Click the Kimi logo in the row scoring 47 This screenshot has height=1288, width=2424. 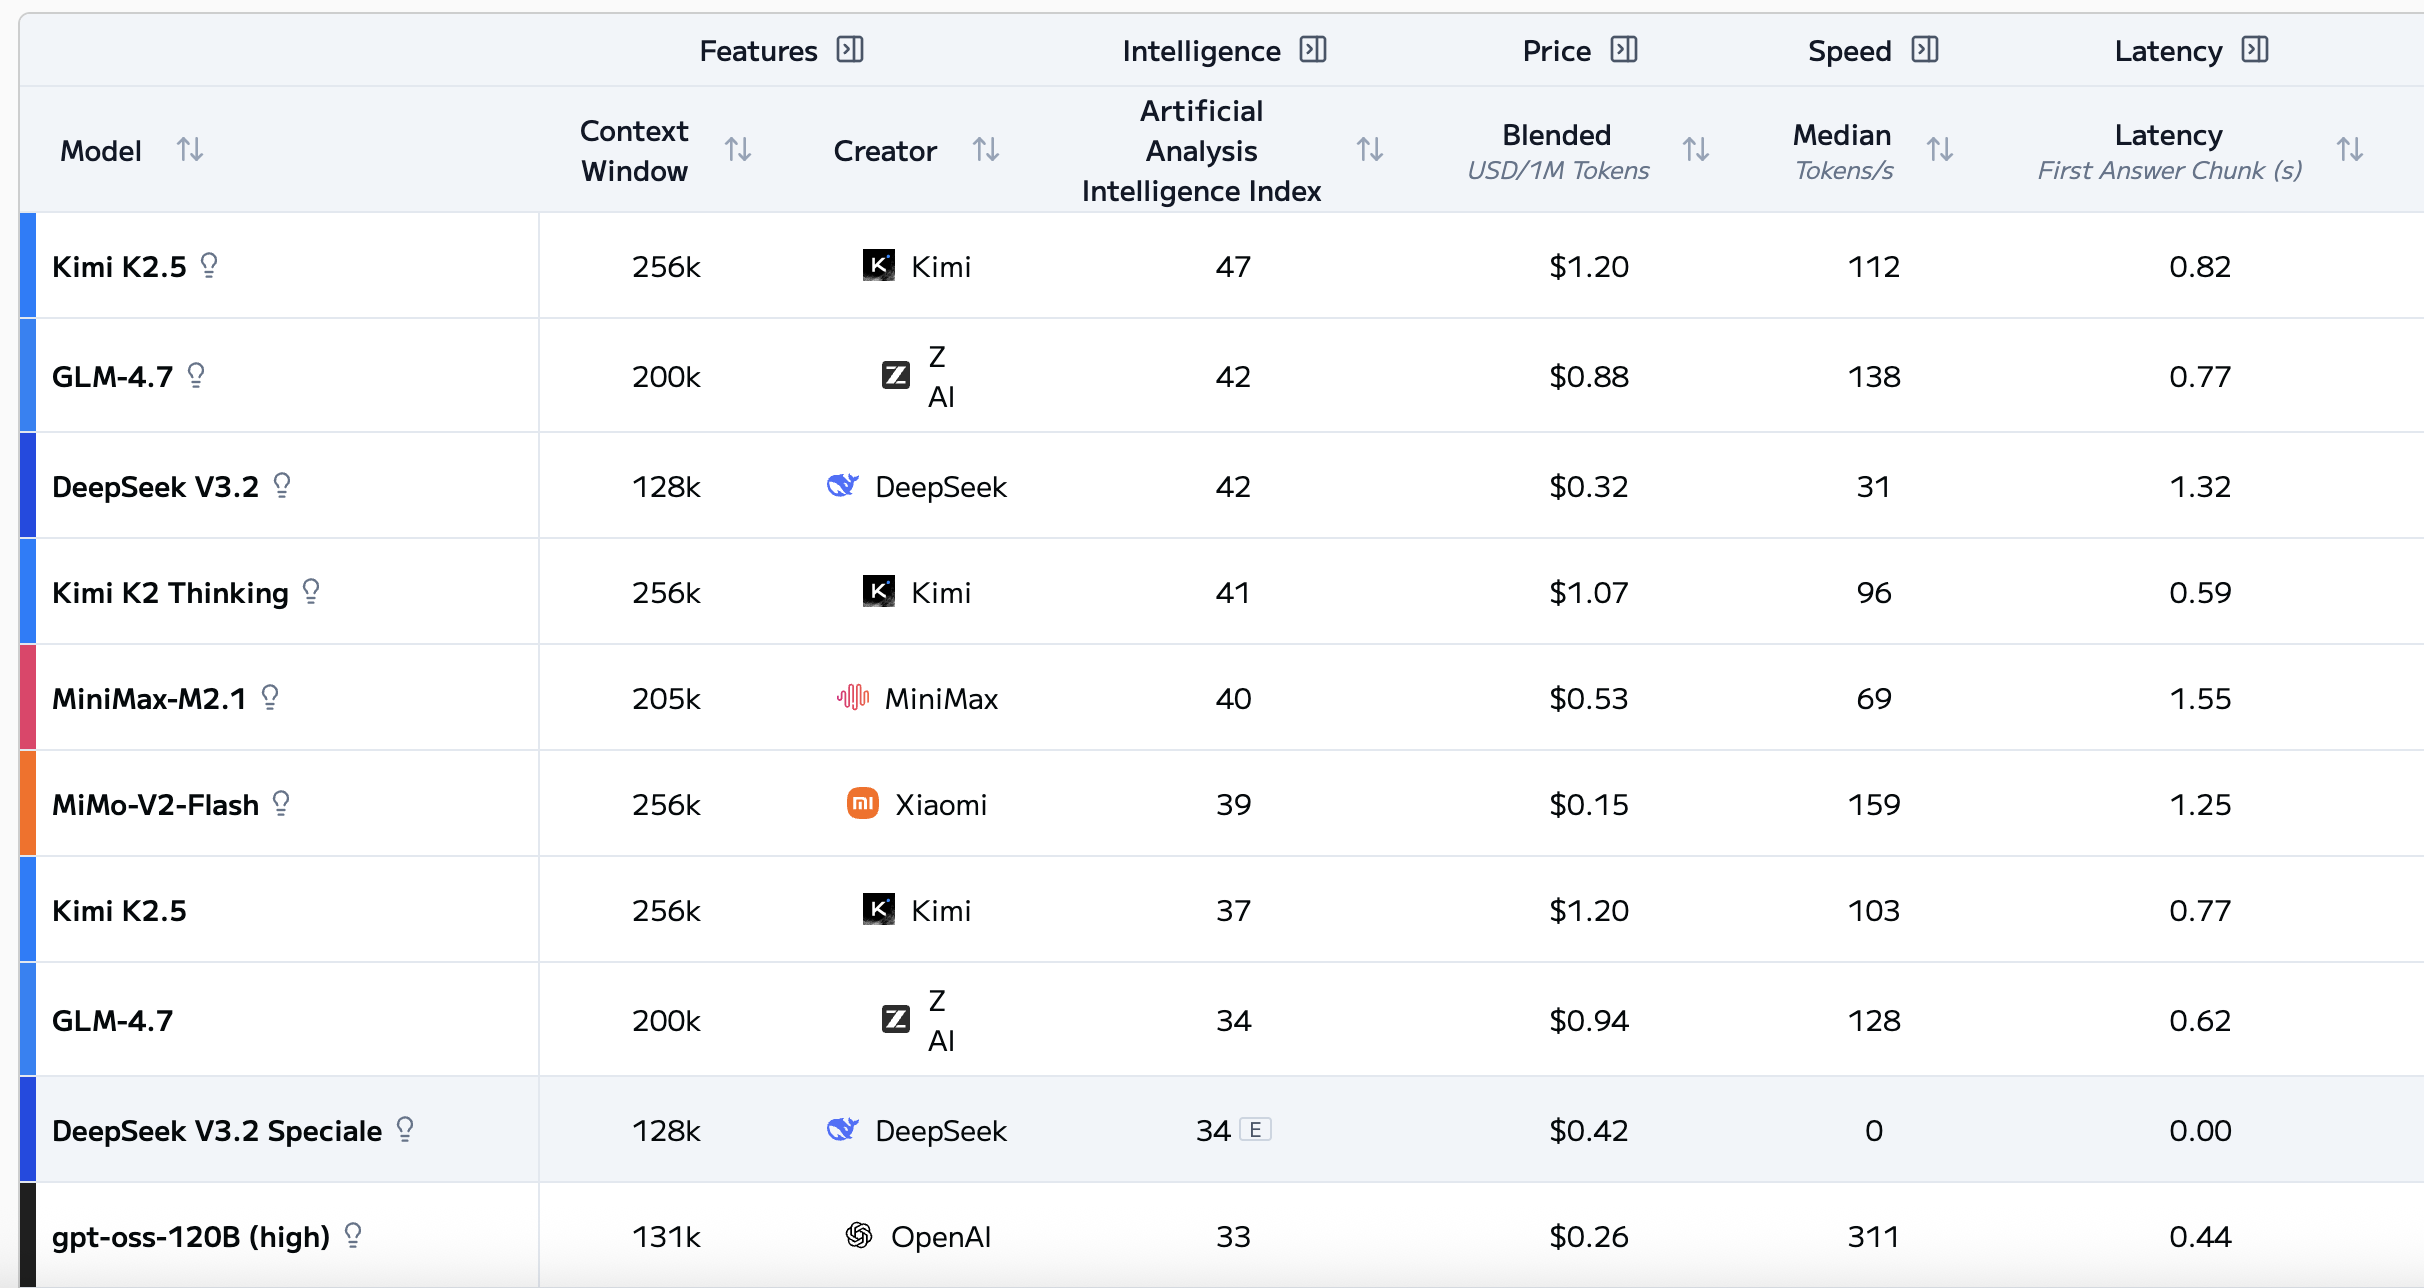tap(879, 265)
